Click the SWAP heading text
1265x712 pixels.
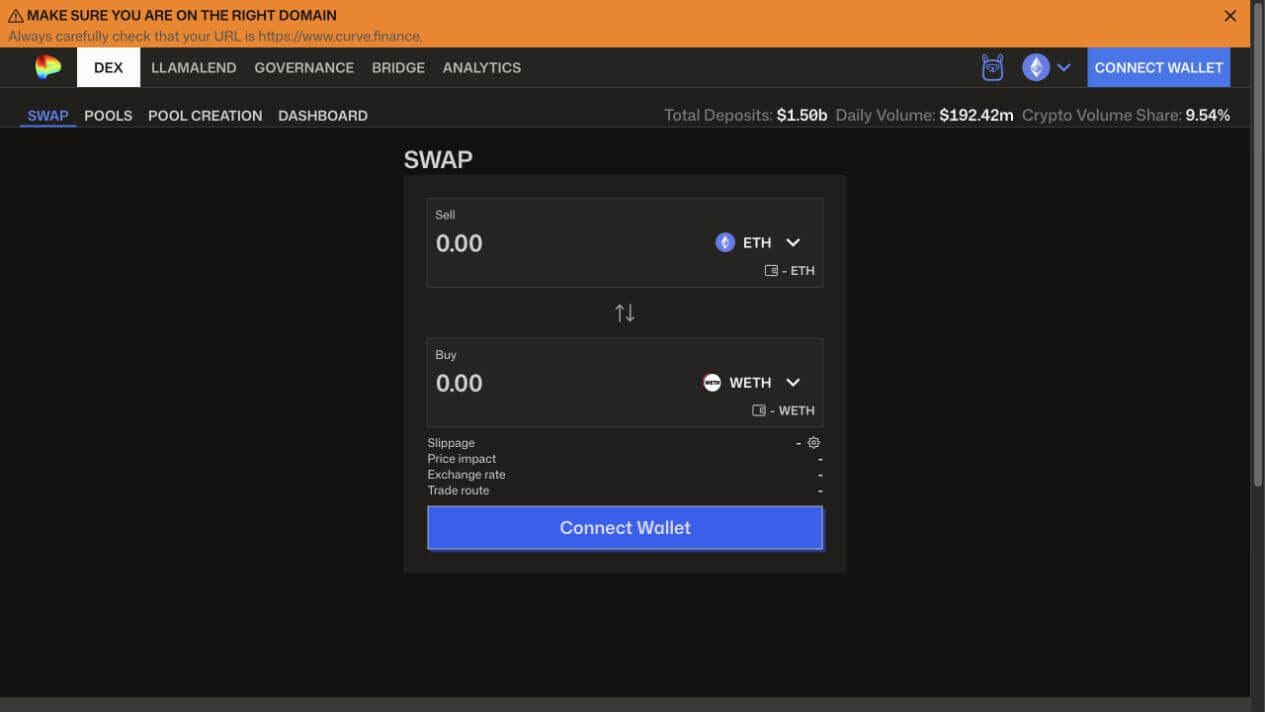438,160
